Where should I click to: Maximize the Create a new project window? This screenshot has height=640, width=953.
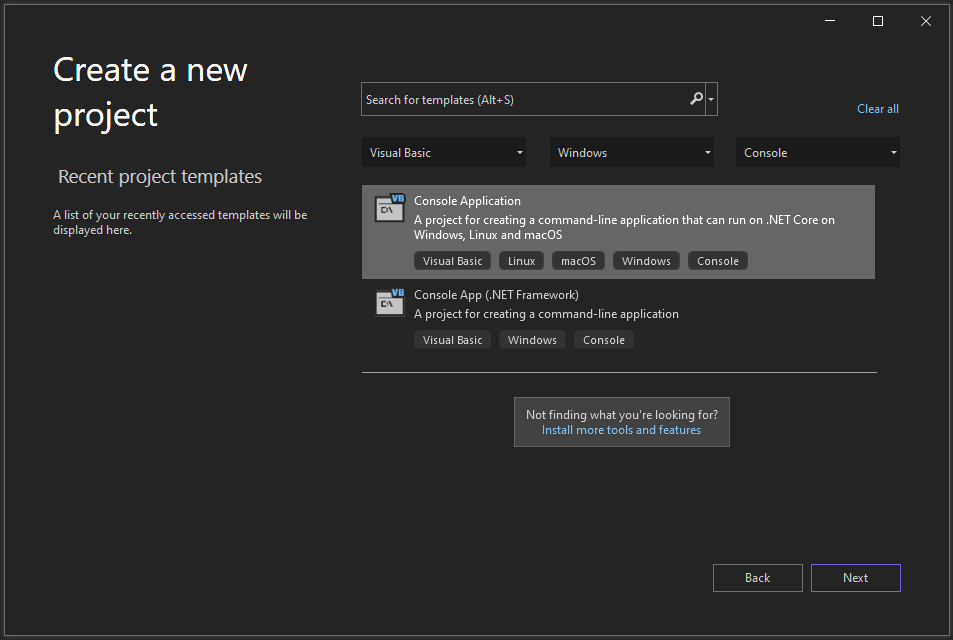coord(878,21)
